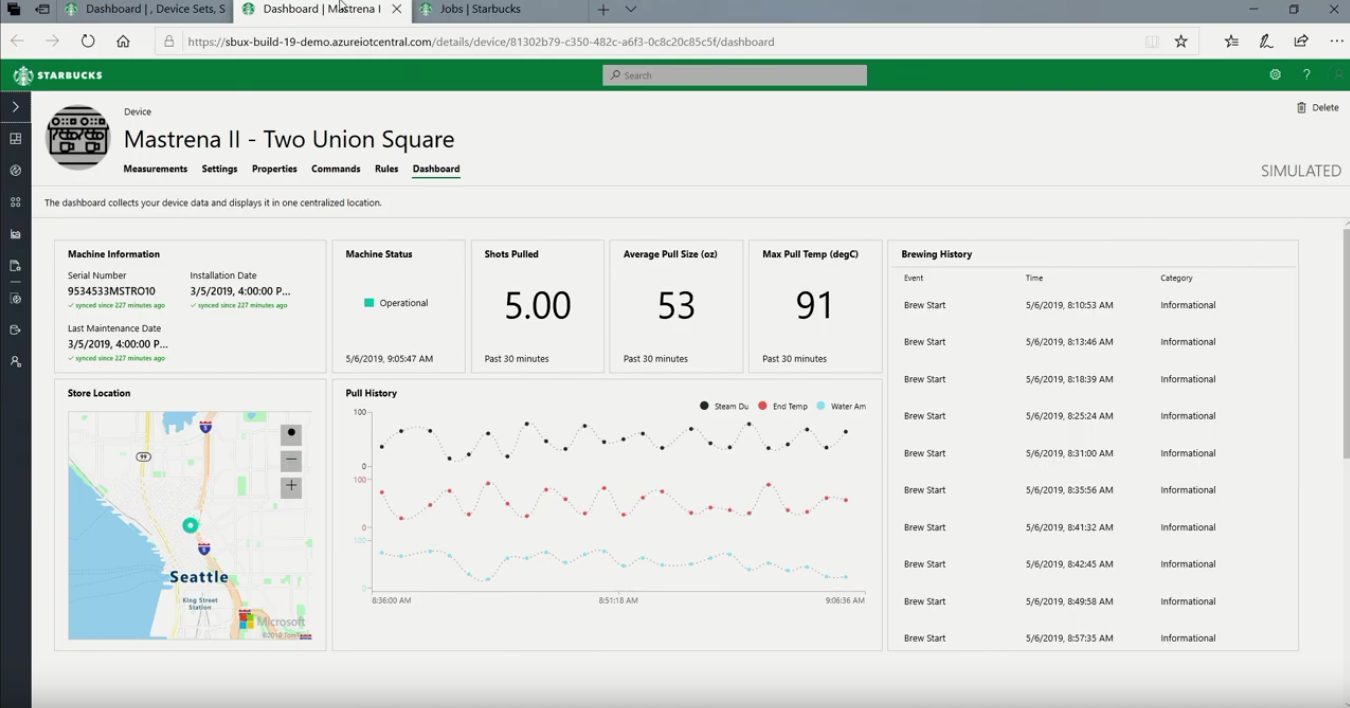Image resolution: width=1350 pixels, height=708 pixels.
Task: Open the Rules tab
Action: tap(387, 169)
